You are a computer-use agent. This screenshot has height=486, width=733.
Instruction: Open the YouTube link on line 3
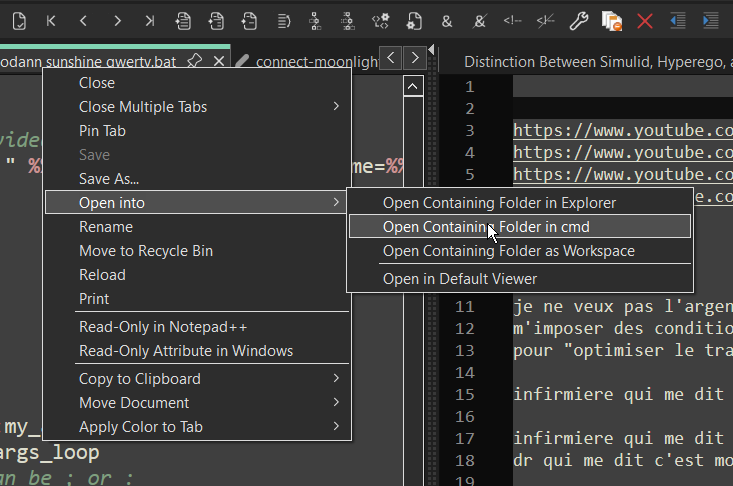pyautogui.click(x=622, y=131)
